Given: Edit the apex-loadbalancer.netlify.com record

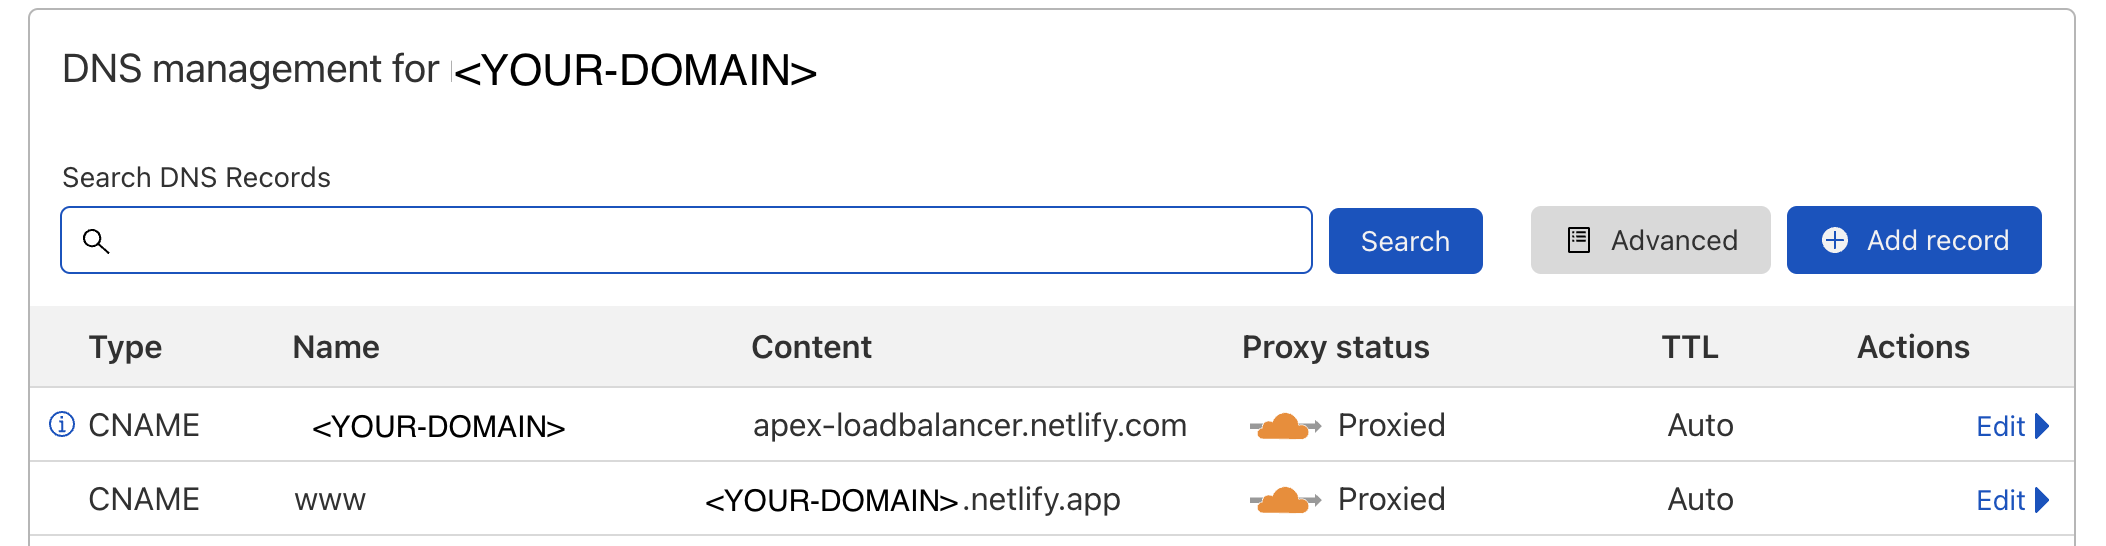Looking at the screenshot, I should click(x=2000, y=427).
